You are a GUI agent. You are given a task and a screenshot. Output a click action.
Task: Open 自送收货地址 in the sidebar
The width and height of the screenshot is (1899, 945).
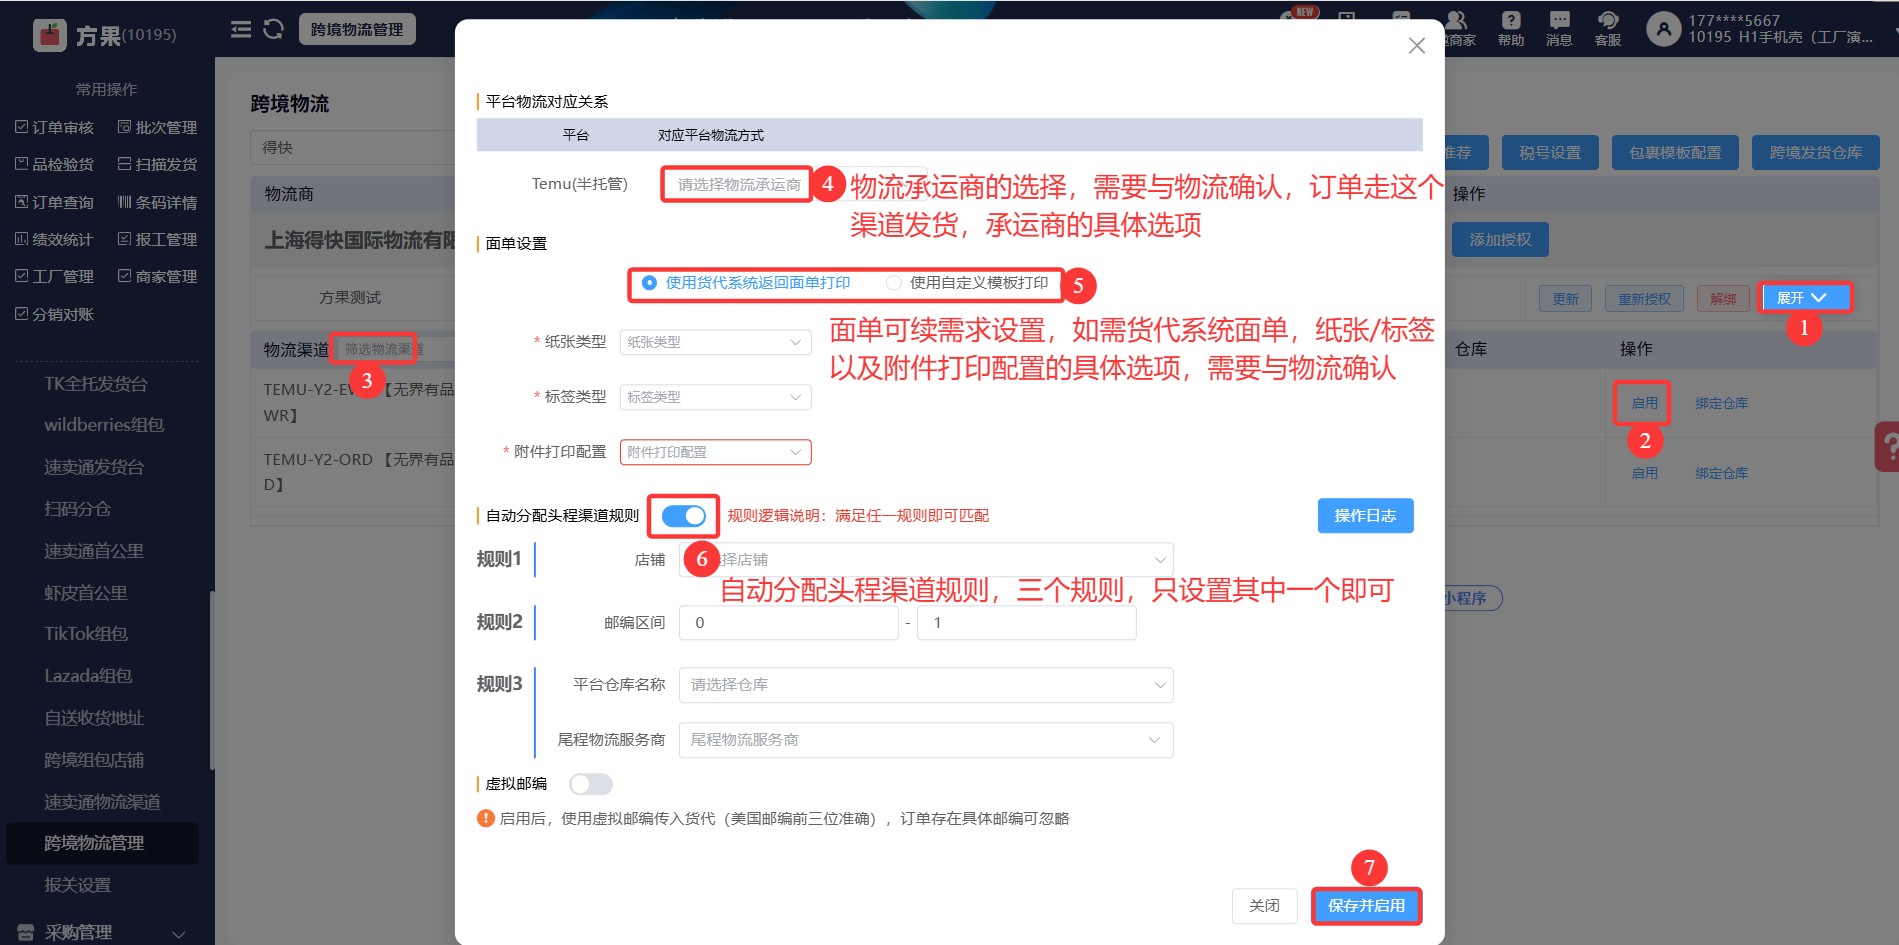pyautogui.click(x=94, y=718)
